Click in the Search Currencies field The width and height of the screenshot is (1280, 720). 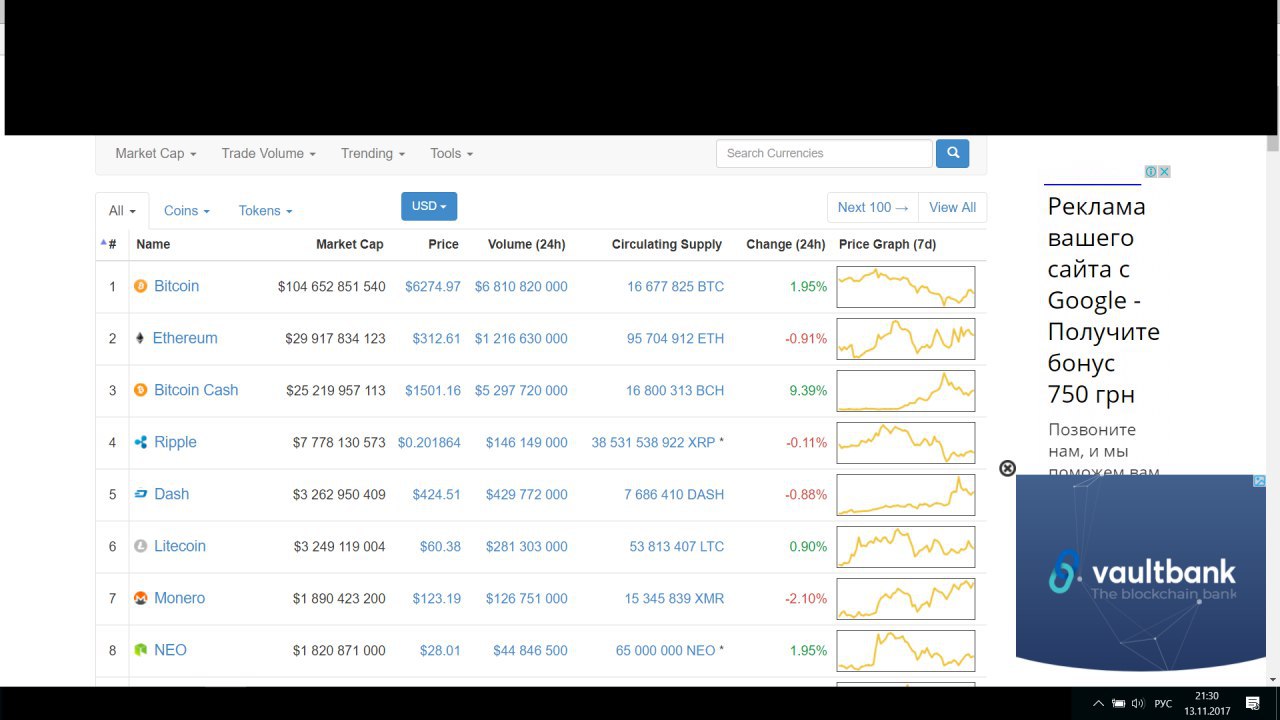tap(824, 153)
